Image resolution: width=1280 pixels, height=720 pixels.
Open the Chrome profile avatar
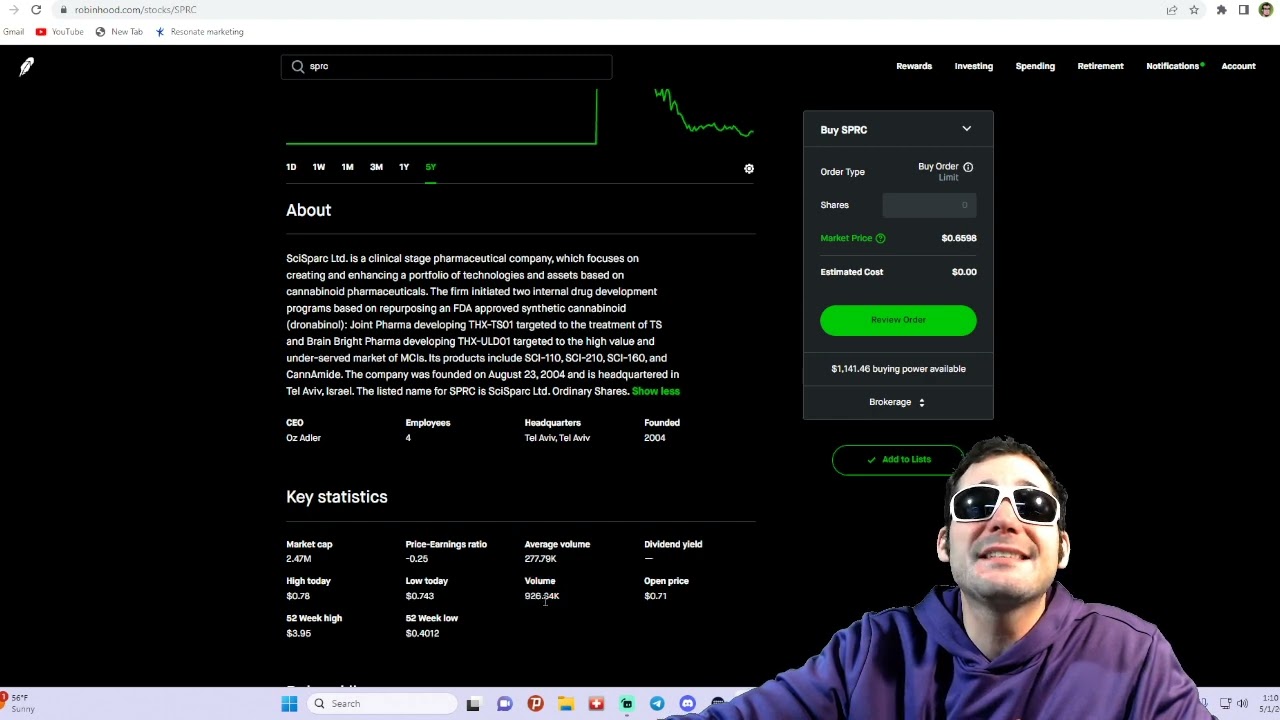(x=1265, y=10)
